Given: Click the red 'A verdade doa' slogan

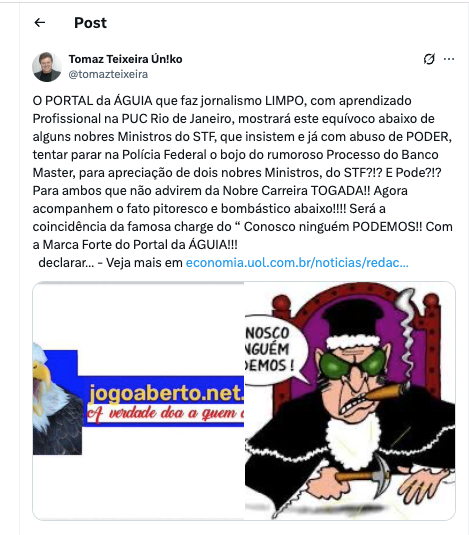Looking at the screenshot, I should pos(165,414).
